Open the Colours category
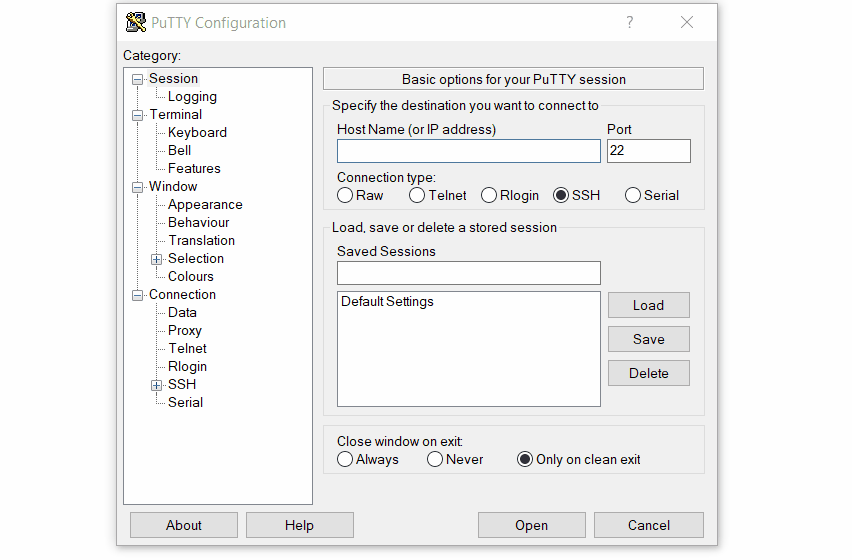This screenshot has height=560, width=852. tap(191, 276)
